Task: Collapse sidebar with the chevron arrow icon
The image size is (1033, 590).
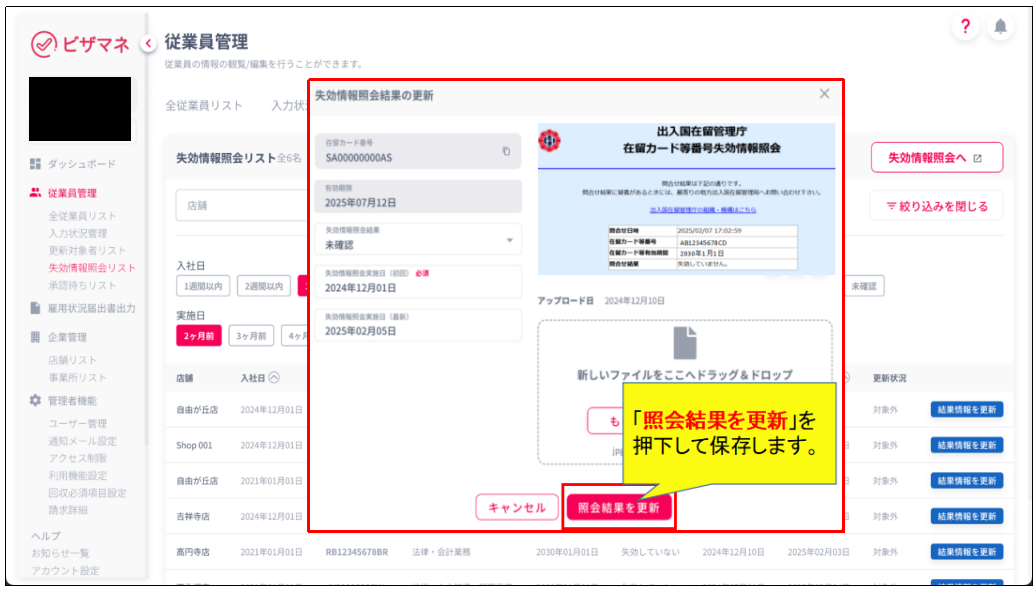Action: [x=148, y=43]
